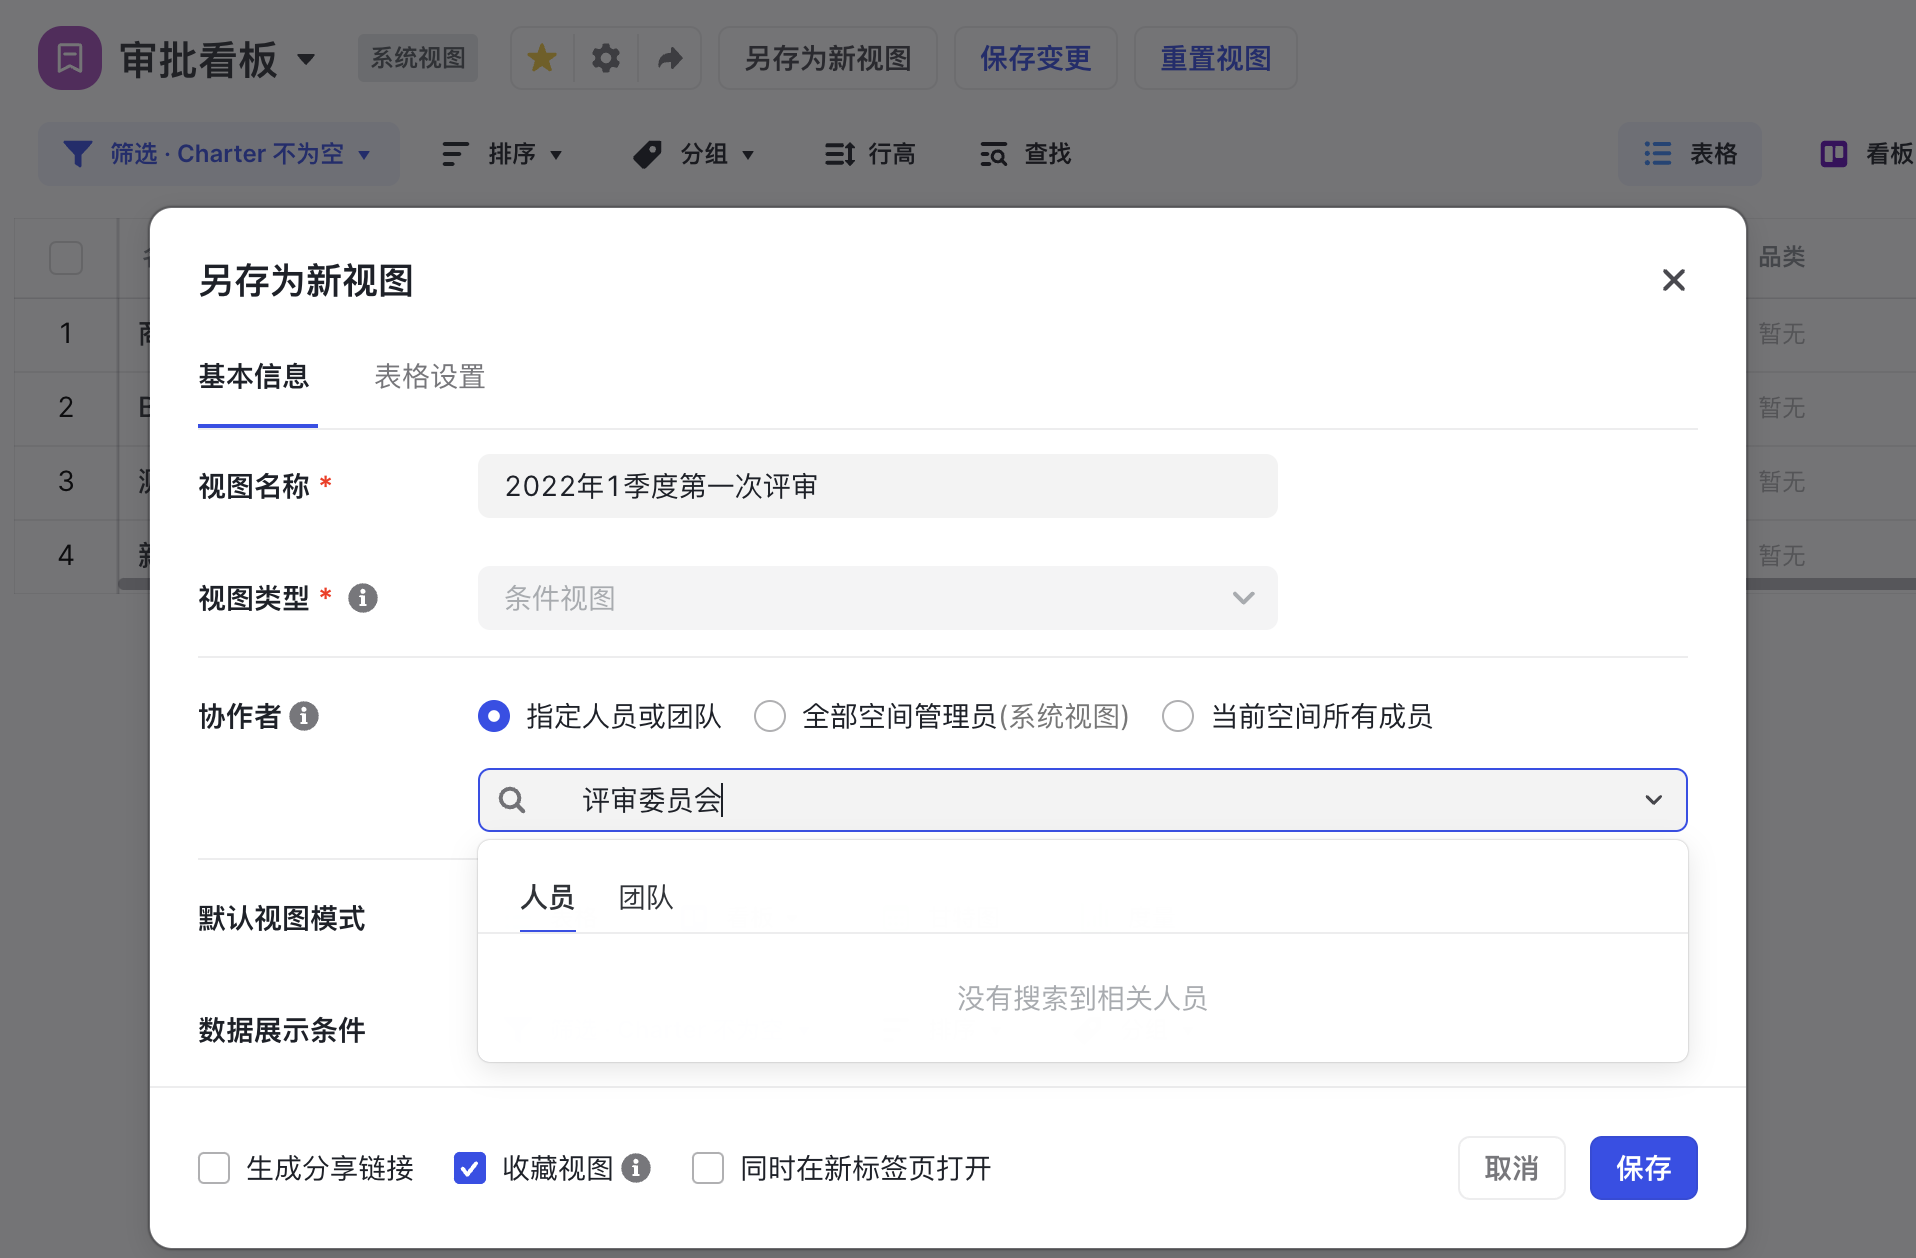Click info icon beside 协作者 label
The image size is (1916, 1258).
click(x=304, y=716)
